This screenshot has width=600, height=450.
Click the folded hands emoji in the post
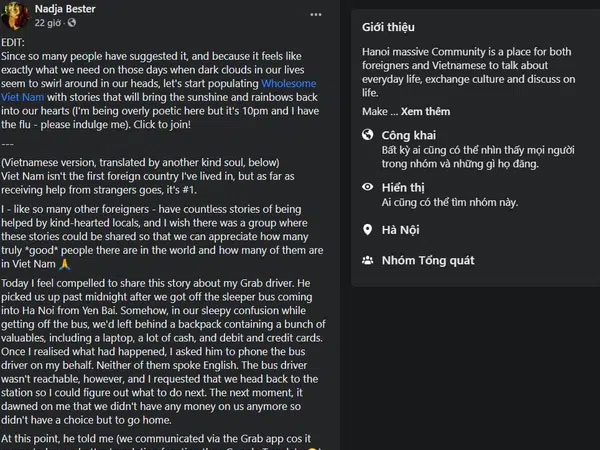click(65, 264)
